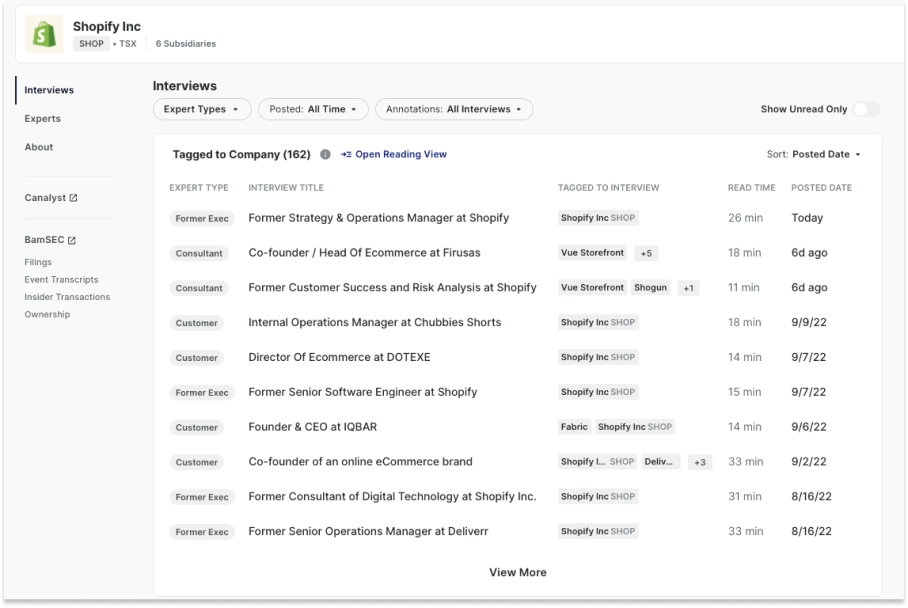Click the INTERVIEW TITLE column header

pyautogui.click(x=286, y=188)
